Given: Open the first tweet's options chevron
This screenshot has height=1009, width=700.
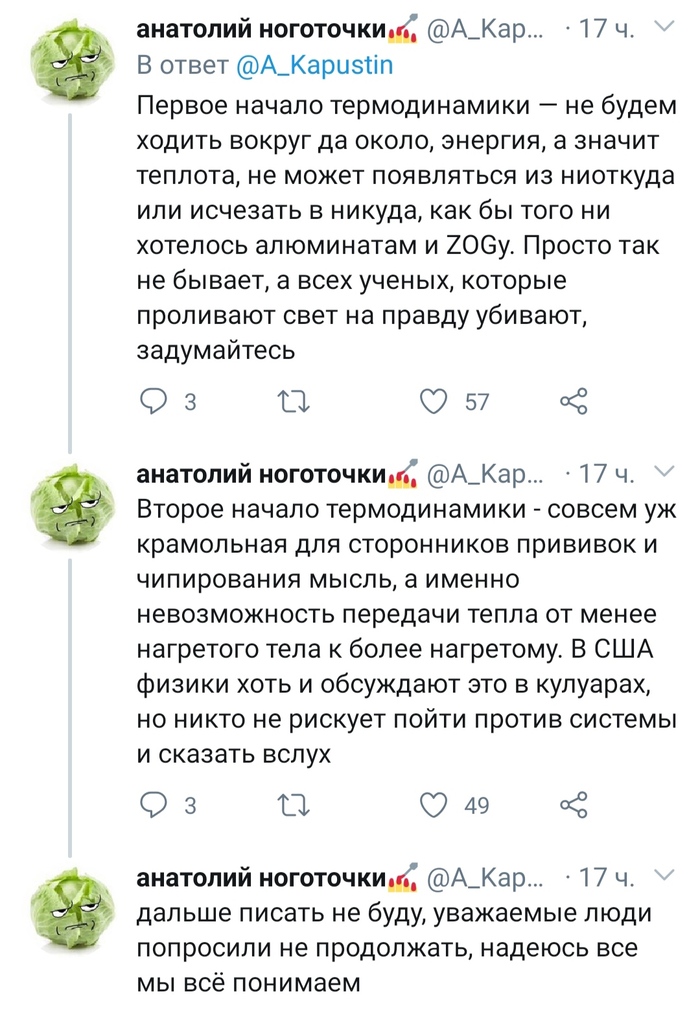Looking at the screenshot, I should tap(666, 30).
